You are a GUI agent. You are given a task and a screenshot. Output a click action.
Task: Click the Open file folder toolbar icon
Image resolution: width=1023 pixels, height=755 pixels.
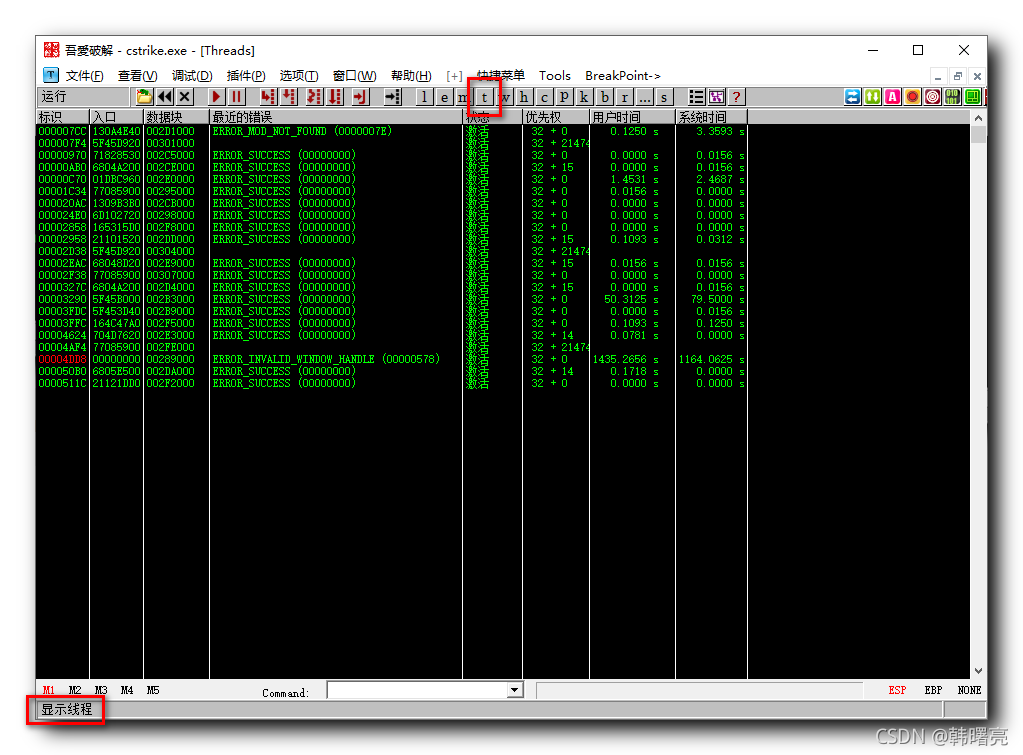tap(144, 97)
